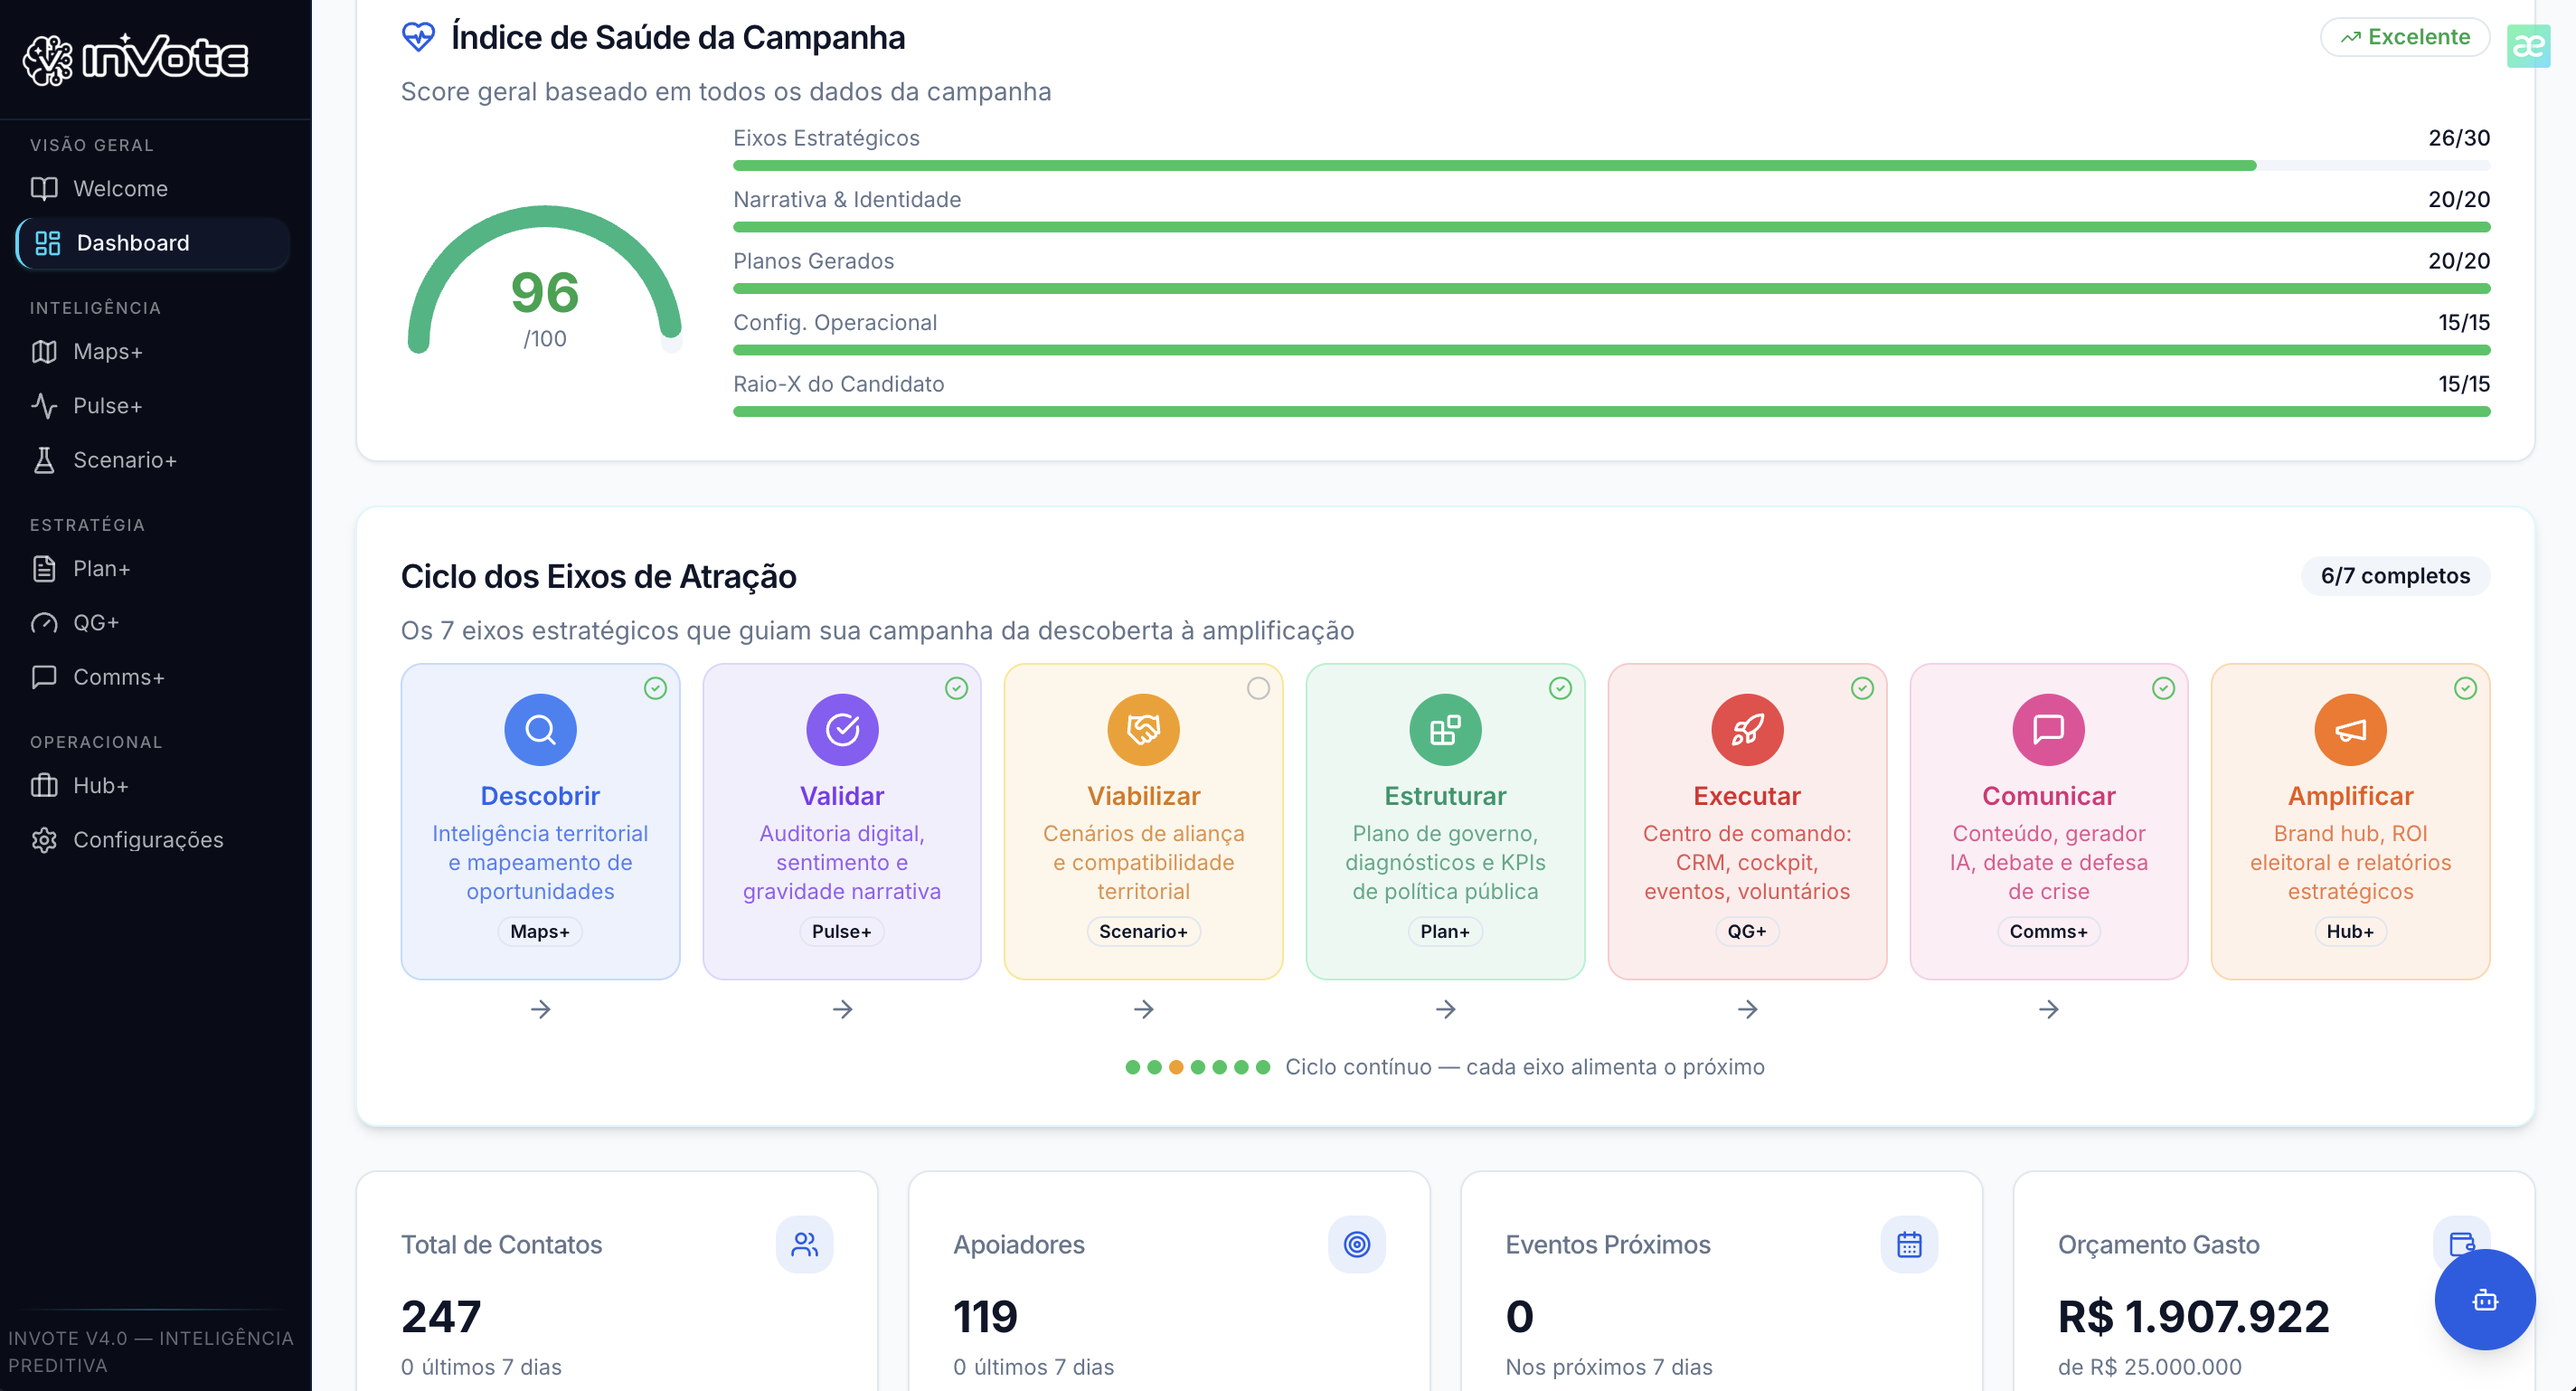Toggle the Executar card completion check

(1862, 688)
